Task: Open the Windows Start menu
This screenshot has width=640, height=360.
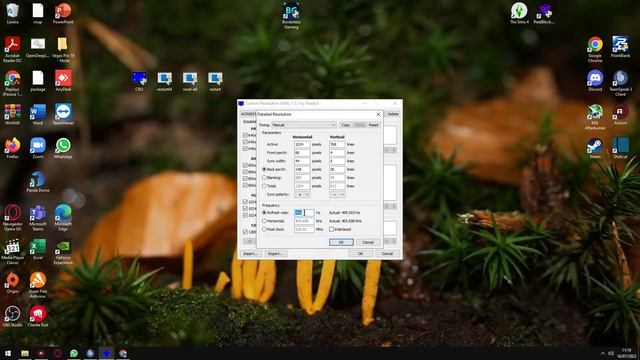Action: [8, 353]
